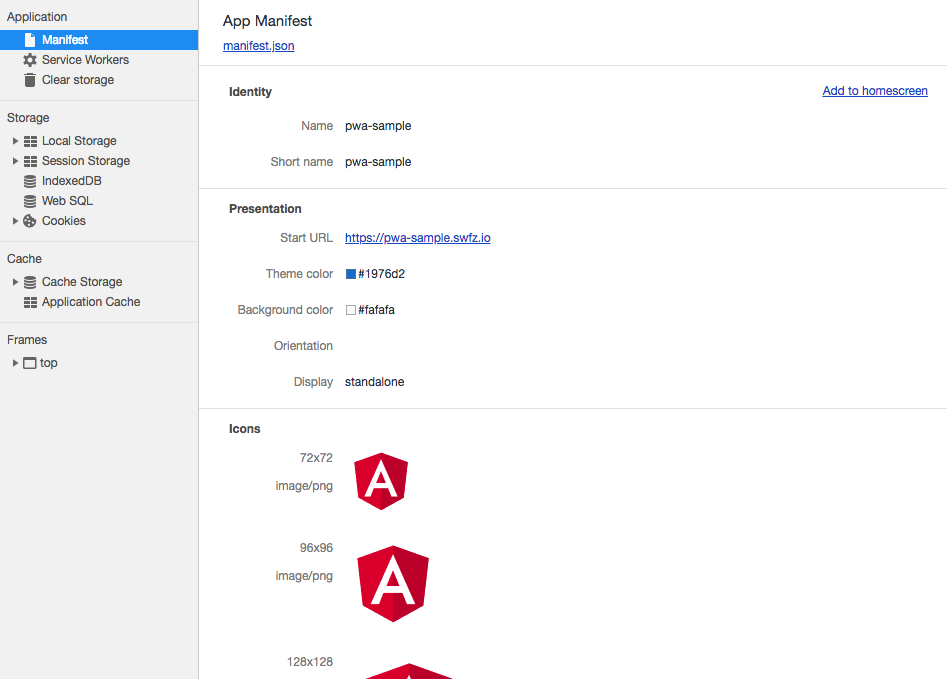Click the App Manifest title
The width and height of the screenshot is (947, 679).
(x=268, y=21)
